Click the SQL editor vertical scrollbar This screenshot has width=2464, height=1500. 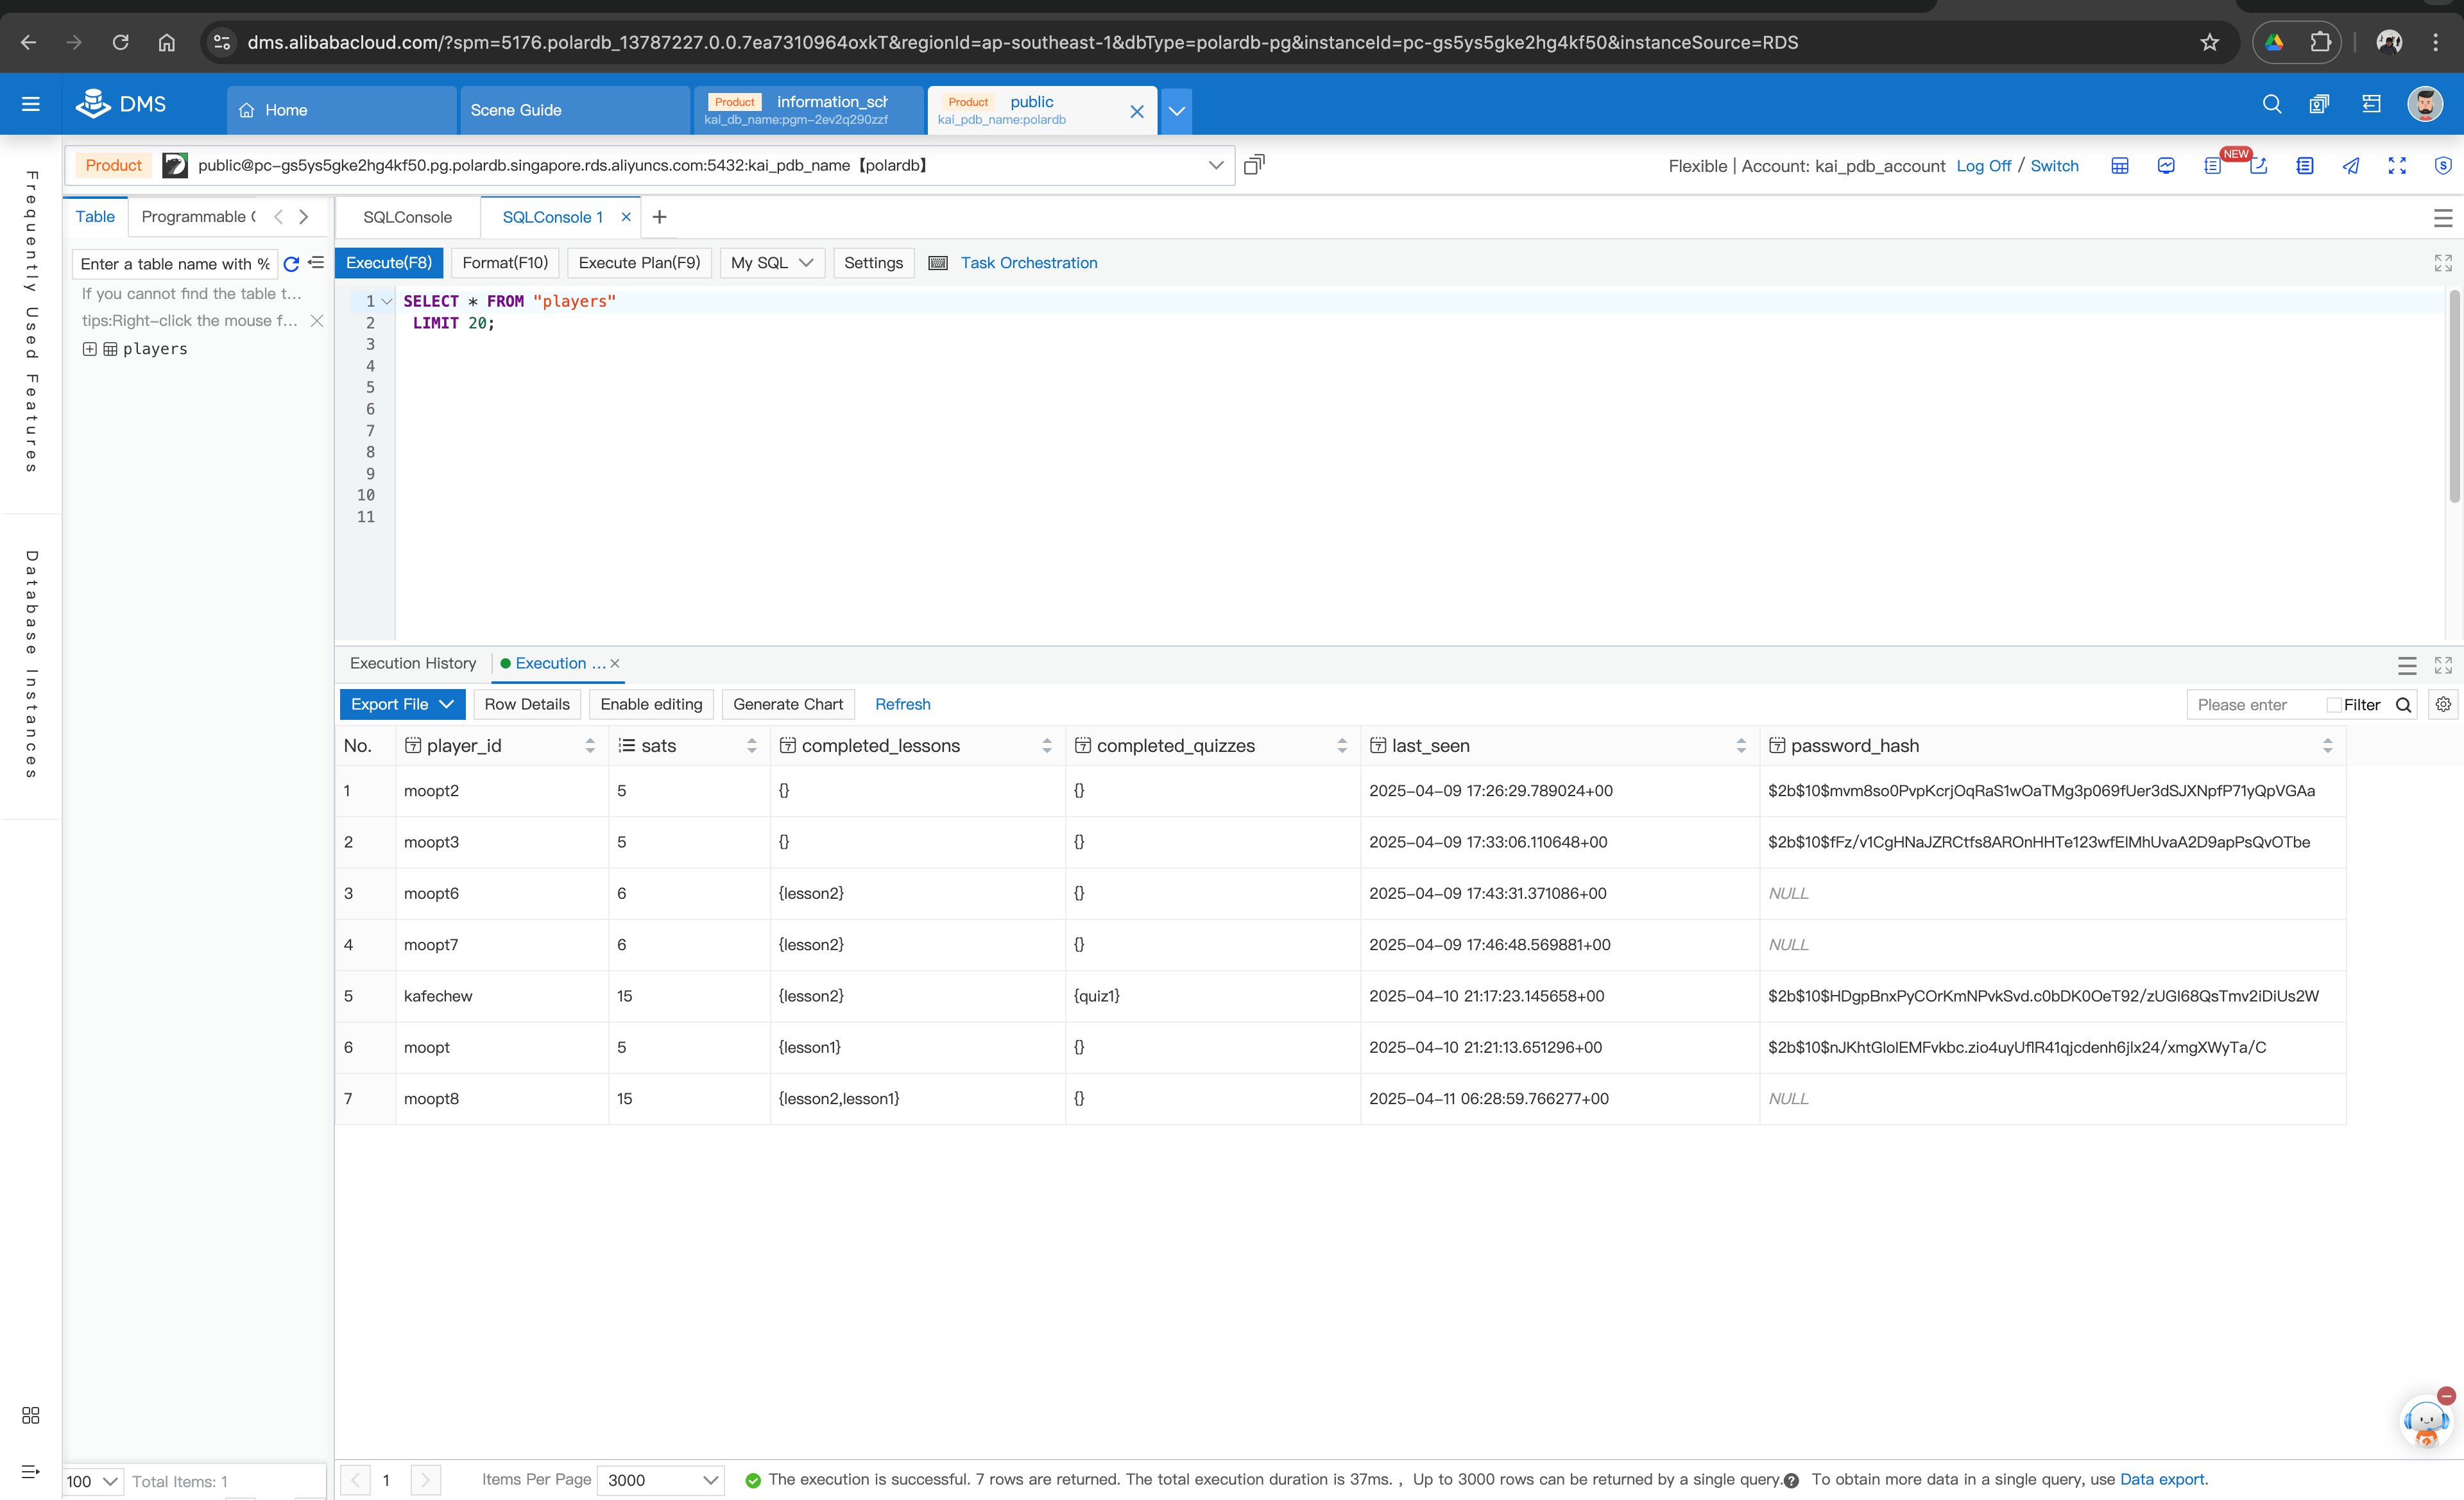click(x=2454, y=397)
